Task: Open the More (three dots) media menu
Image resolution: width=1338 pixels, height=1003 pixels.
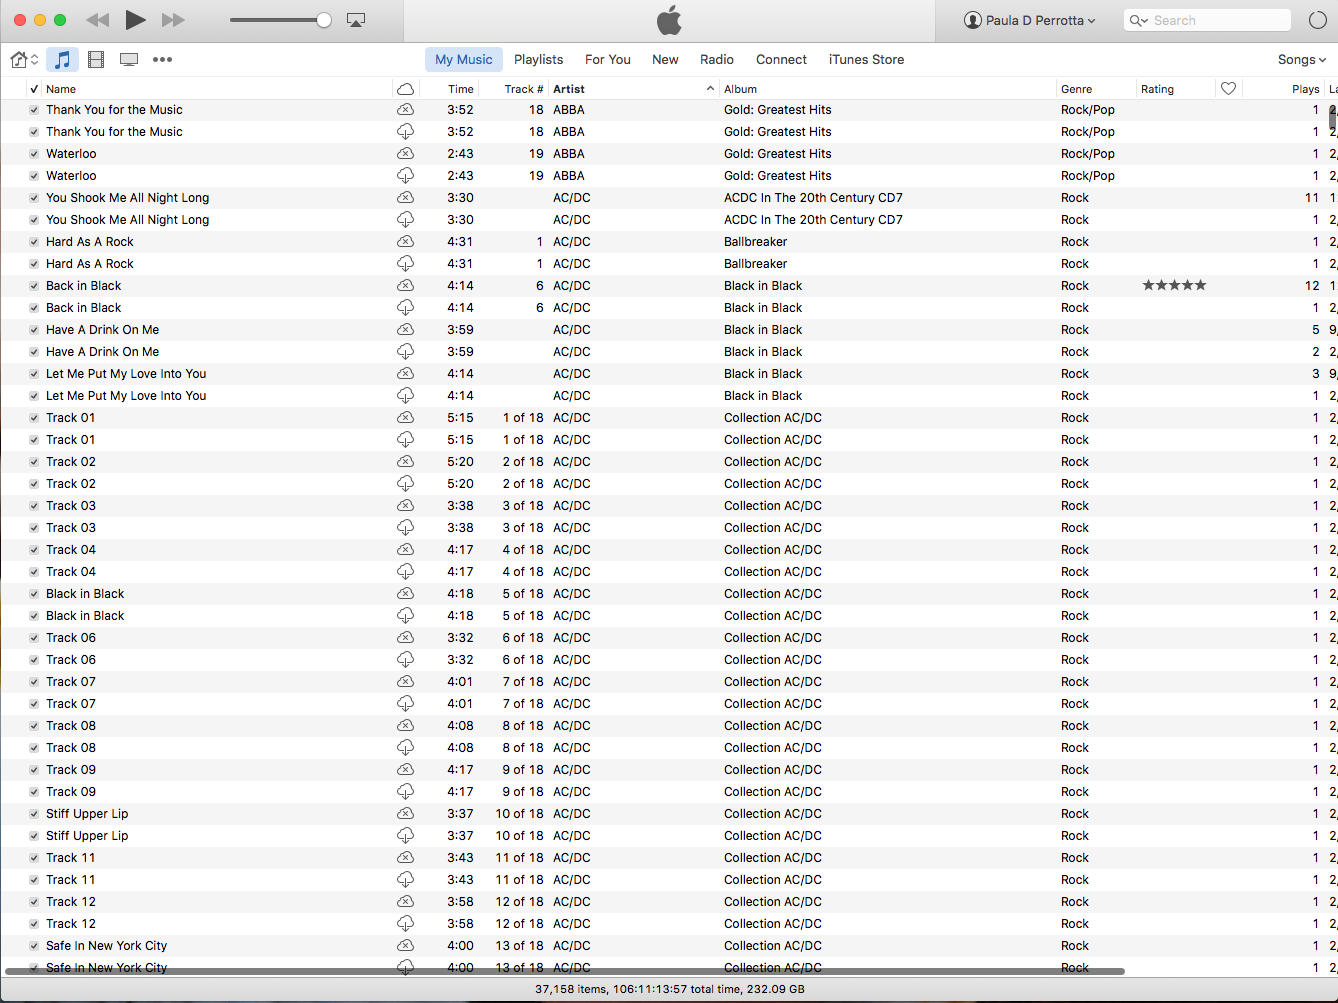Action: (162, 60)
